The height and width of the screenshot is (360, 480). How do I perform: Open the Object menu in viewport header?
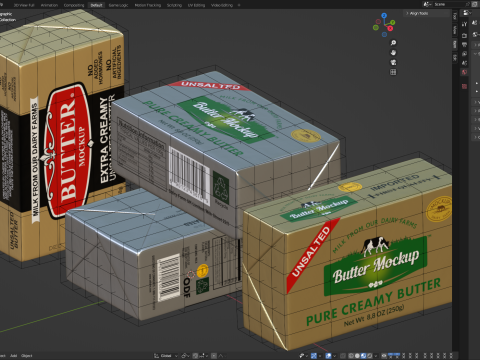point(27,356)
